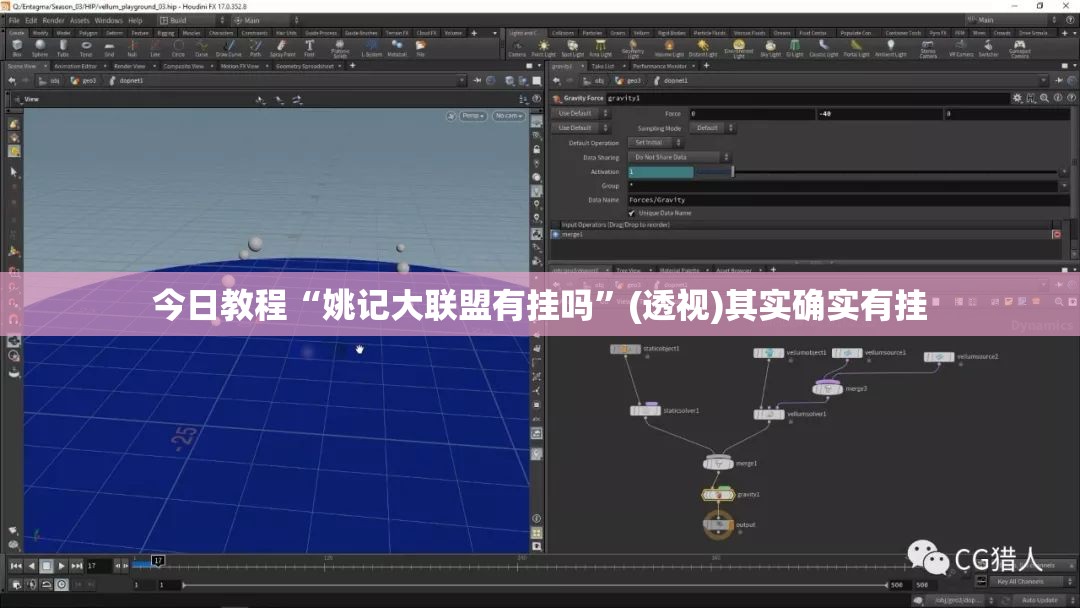Click the Data Name field Forces/Gravity
Image resolution: width=1080 pixels, height=608 pixels.
849,200
